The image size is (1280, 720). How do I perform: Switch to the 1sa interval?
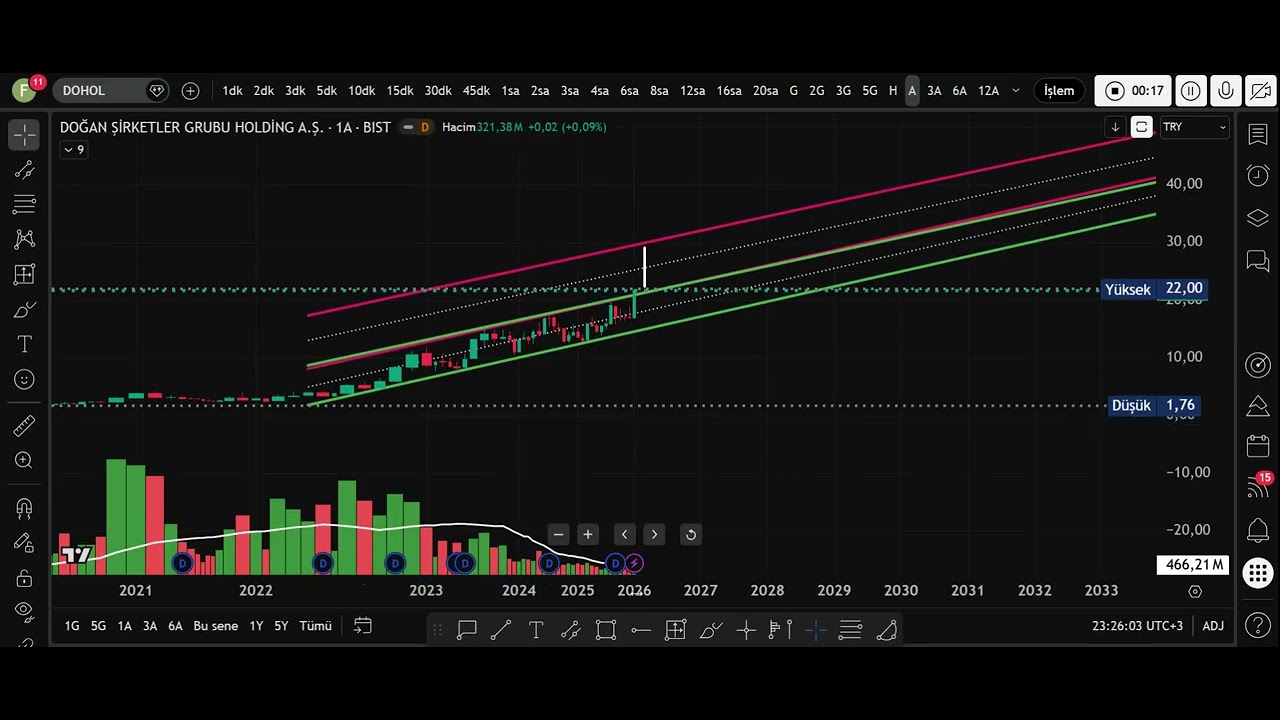click(x=510, y=90)
